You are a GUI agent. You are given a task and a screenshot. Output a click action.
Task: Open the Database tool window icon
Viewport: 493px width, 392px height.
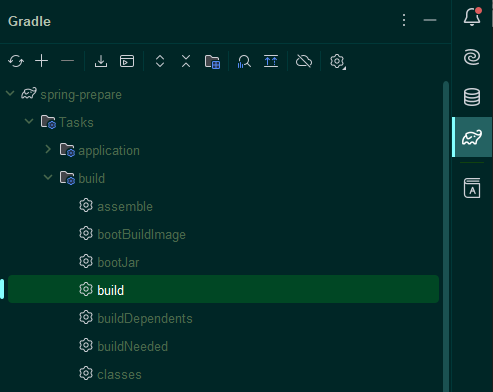(472, 97)
